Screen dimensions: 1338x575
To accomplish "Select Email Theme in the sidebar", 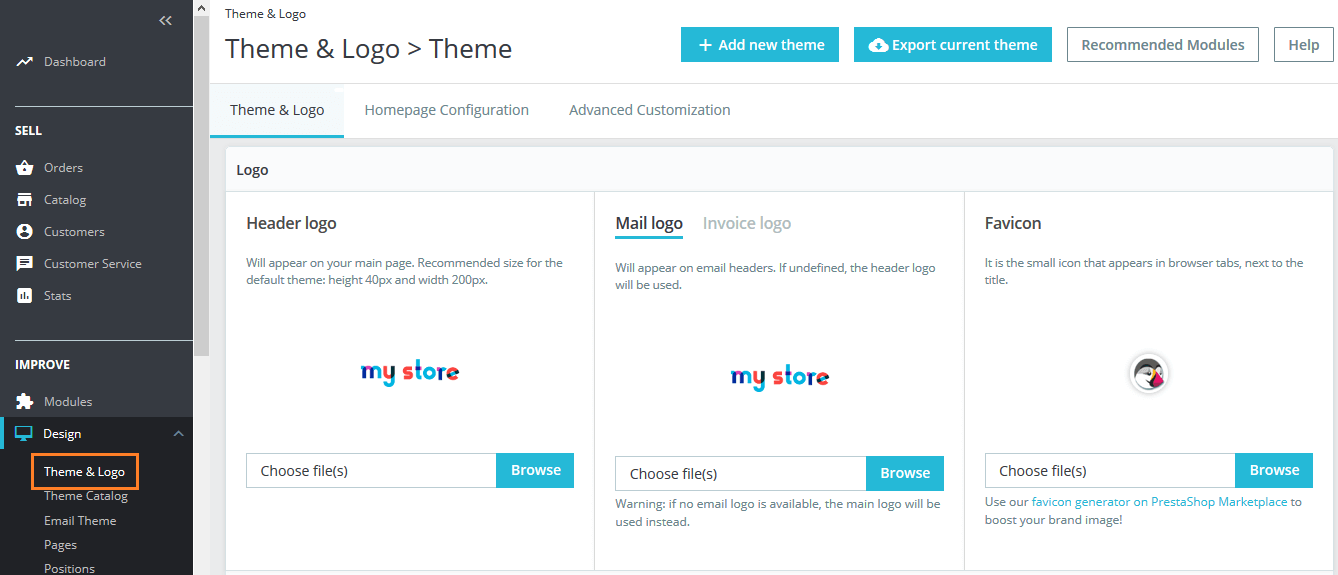I will 80,521.
